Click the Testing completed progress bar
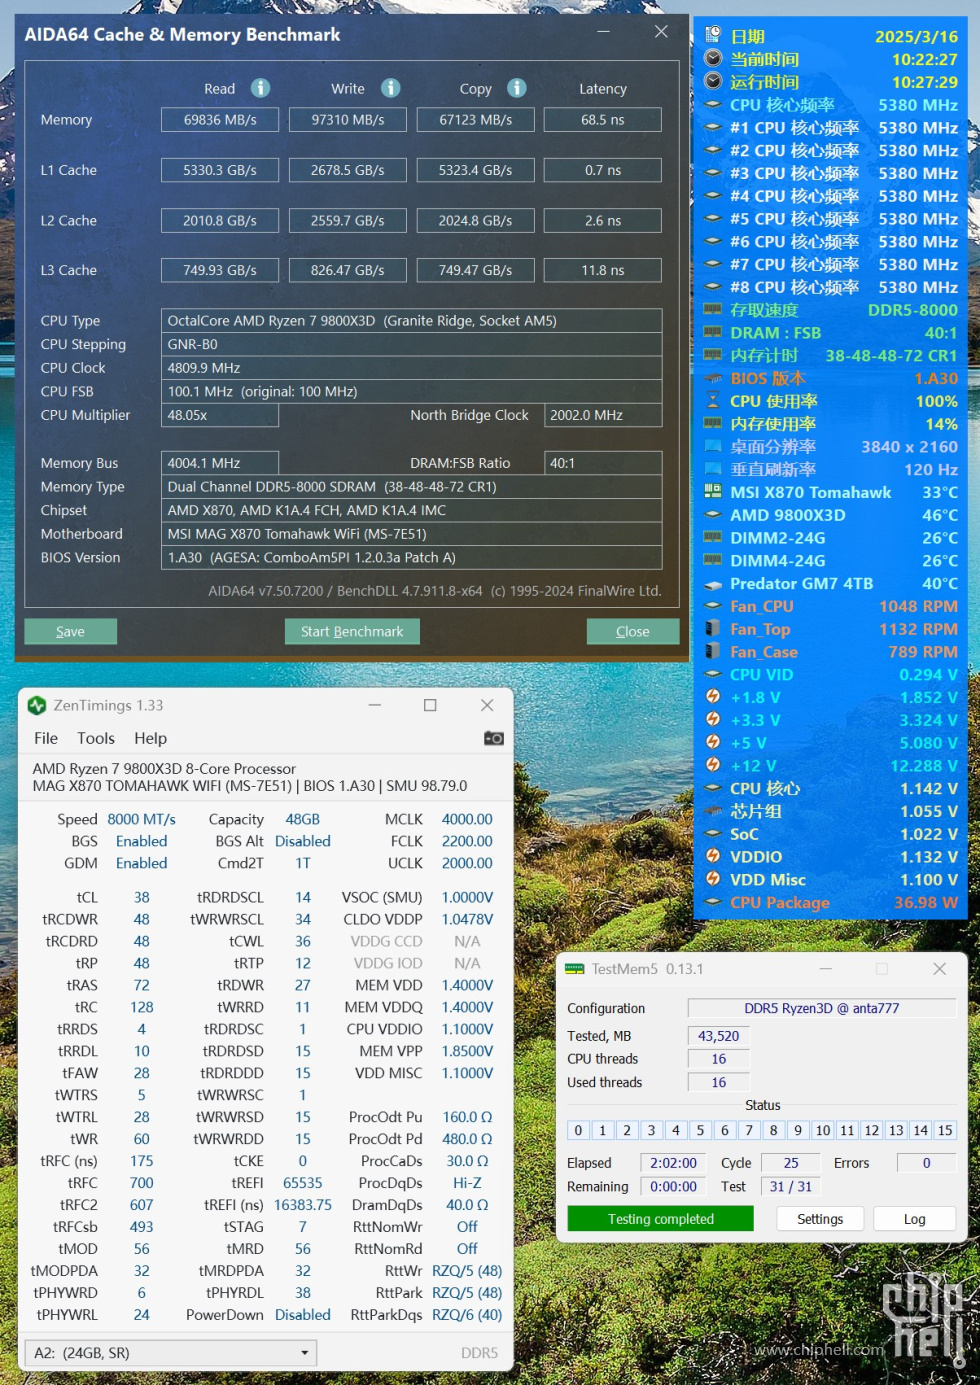The width and height of the screenshot is (980, 1385). click(x=660, y=1218)
